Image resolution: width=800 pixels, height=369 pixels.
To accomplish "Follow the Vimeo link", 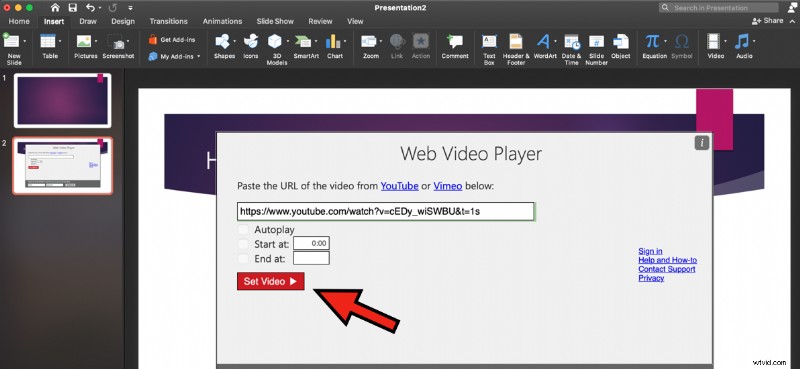I will click(x=447, y=186).
